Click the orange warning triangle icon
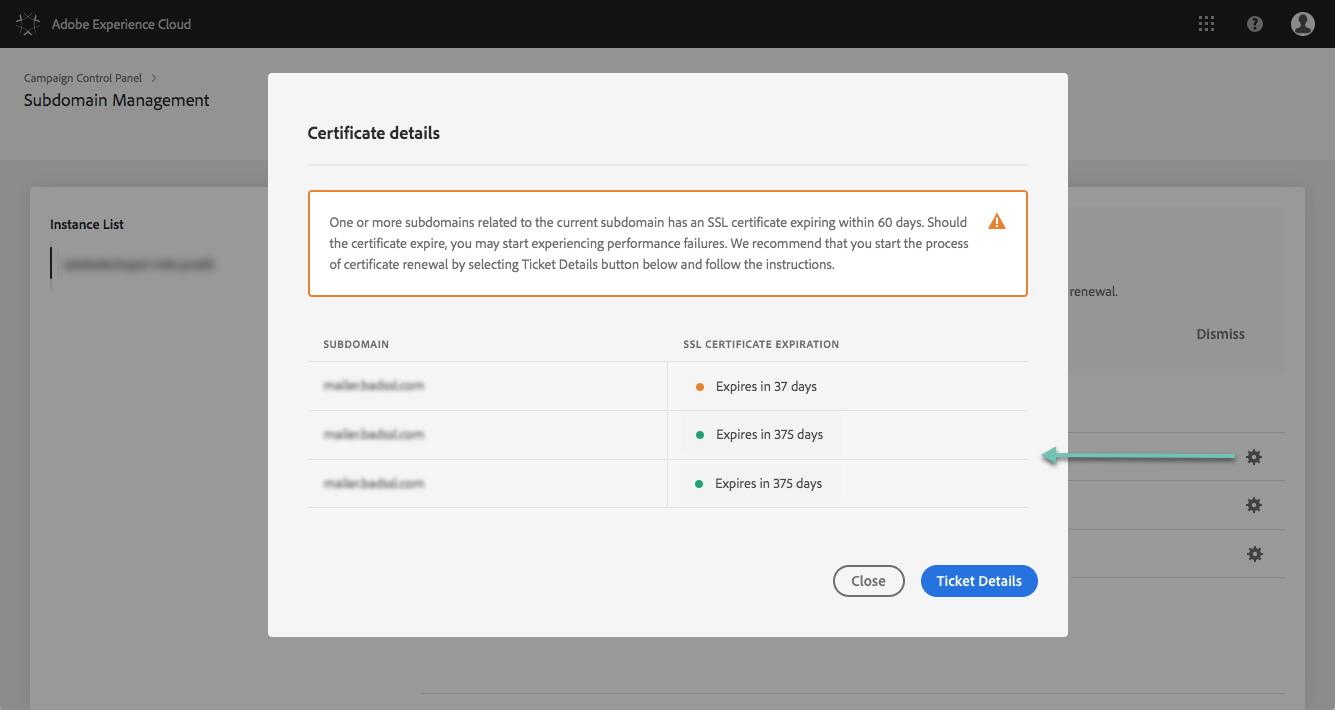The width and height of the screenshot is (1335, 710). click(x=996, y=221)
